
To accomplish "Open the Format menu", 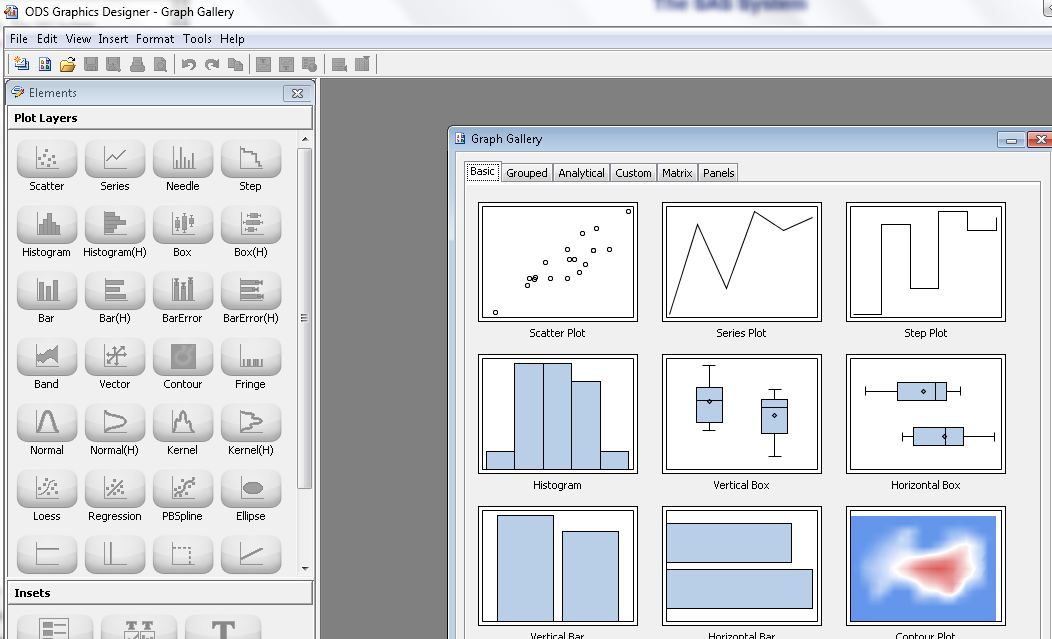I will (x=155, y=38).
